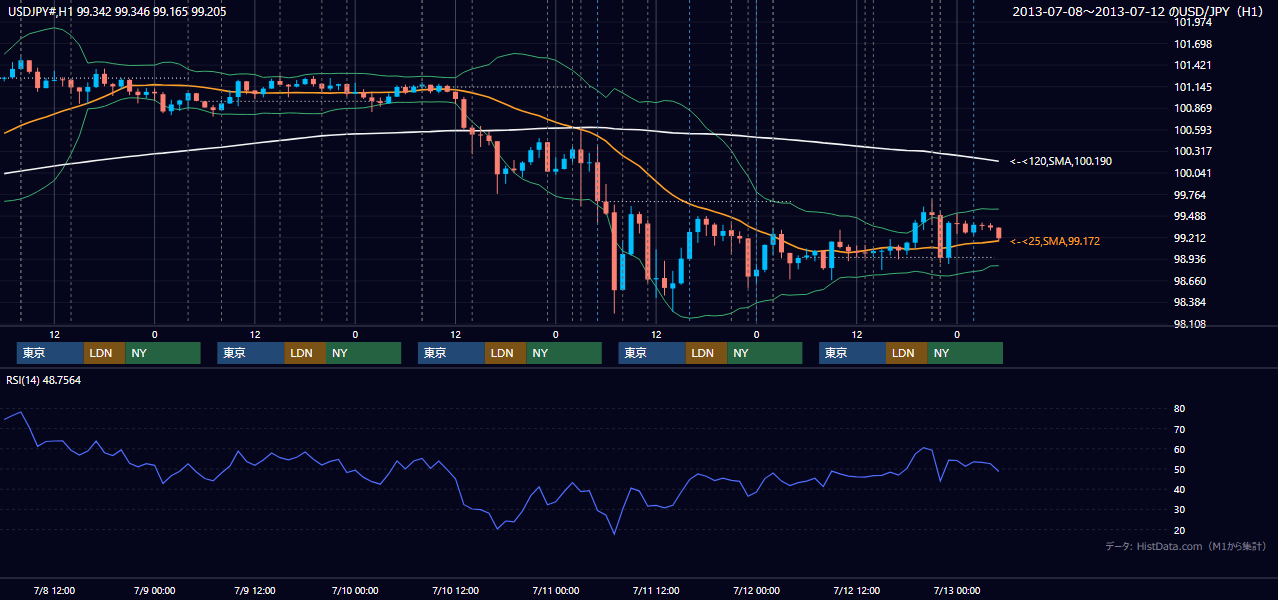Click the 120 SMA 100.190 label
1278x600 pixels.
click(x=1061, y=161)
